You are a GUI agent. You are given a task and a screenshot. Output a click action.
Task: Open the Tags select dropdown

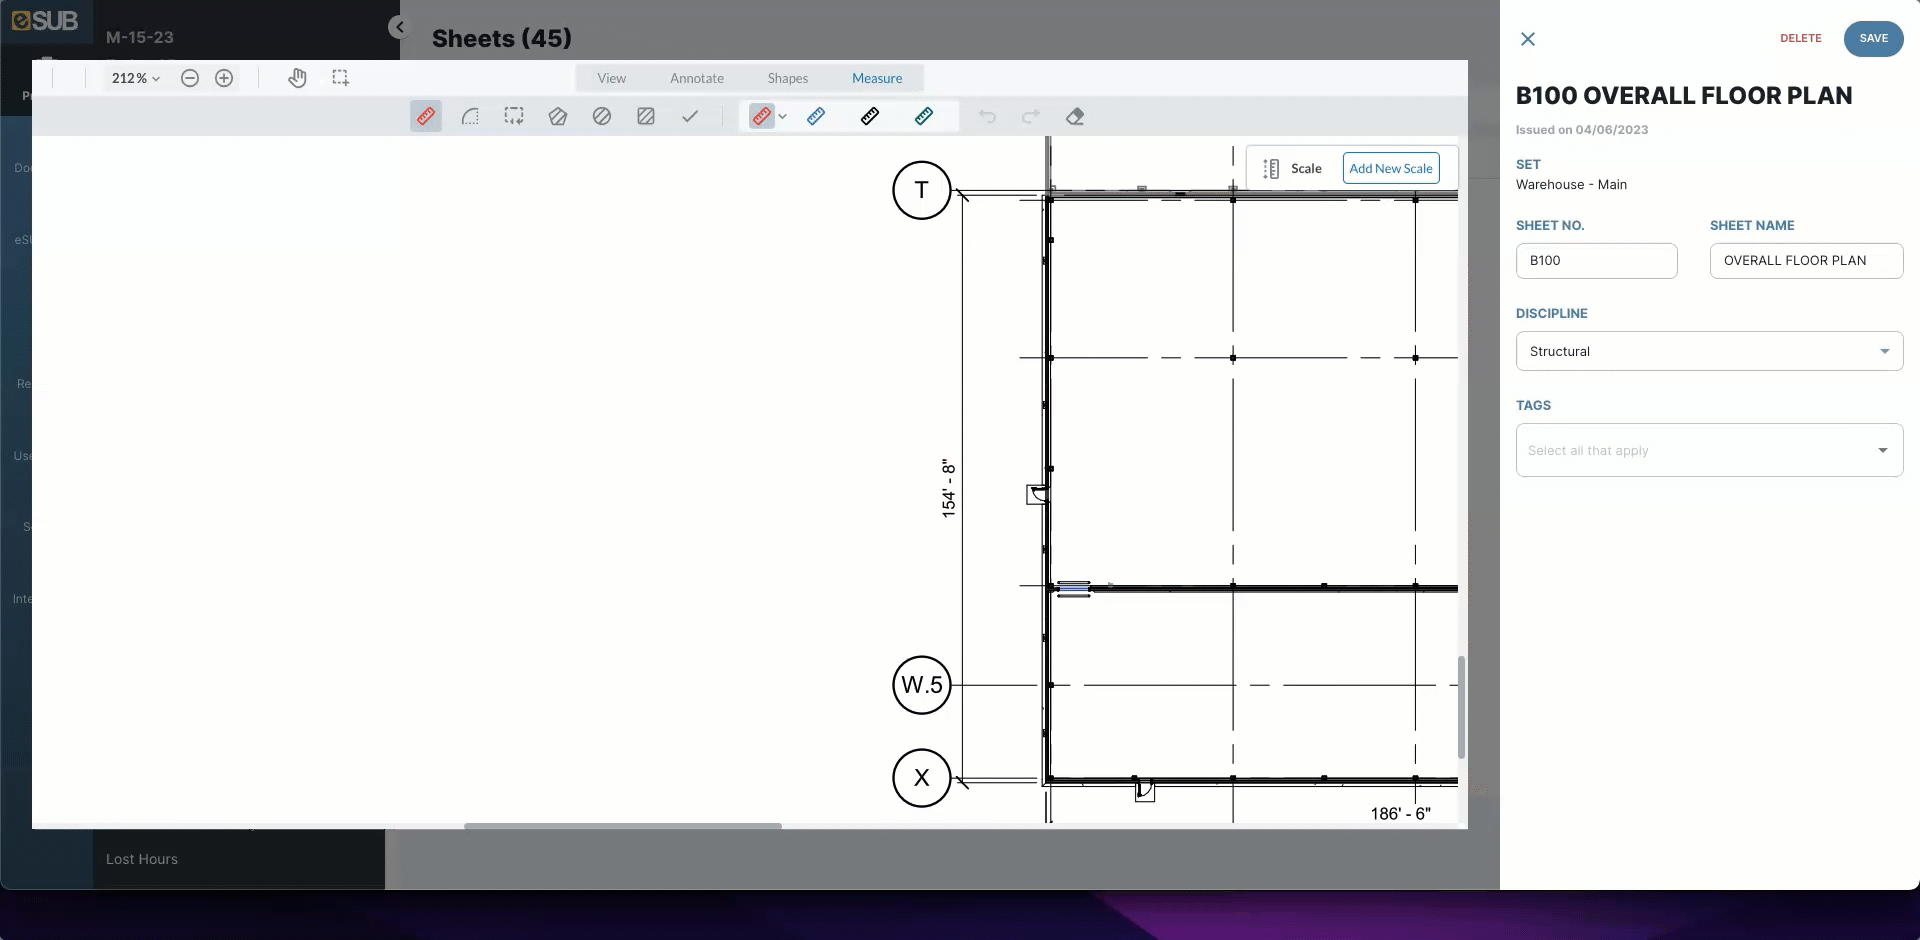coord(1709,450)
